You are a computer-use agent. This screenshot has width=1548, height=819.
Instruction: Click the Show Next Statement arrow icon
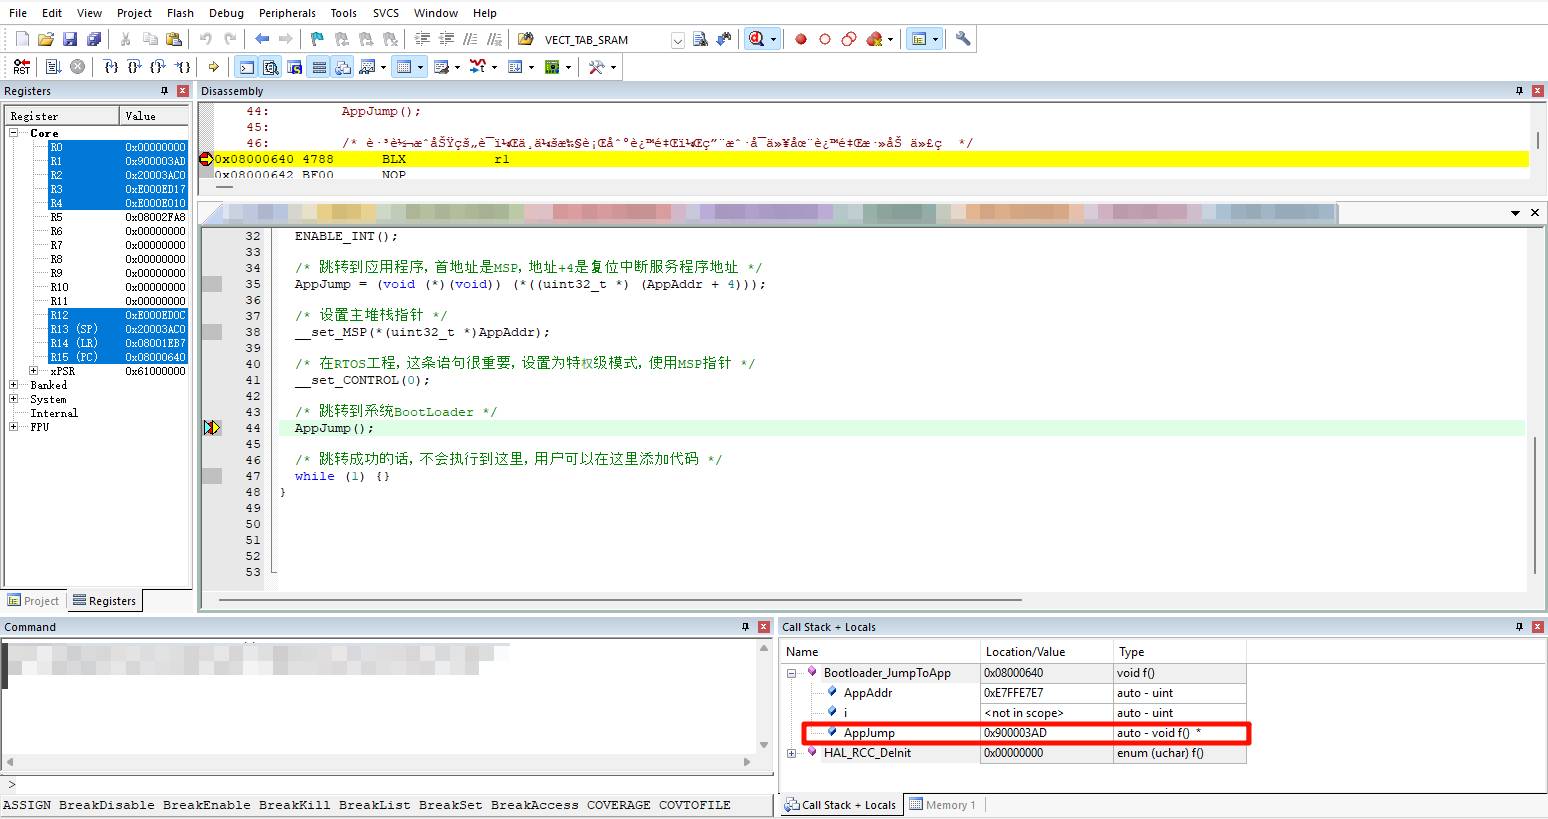(x=213, y=67)
